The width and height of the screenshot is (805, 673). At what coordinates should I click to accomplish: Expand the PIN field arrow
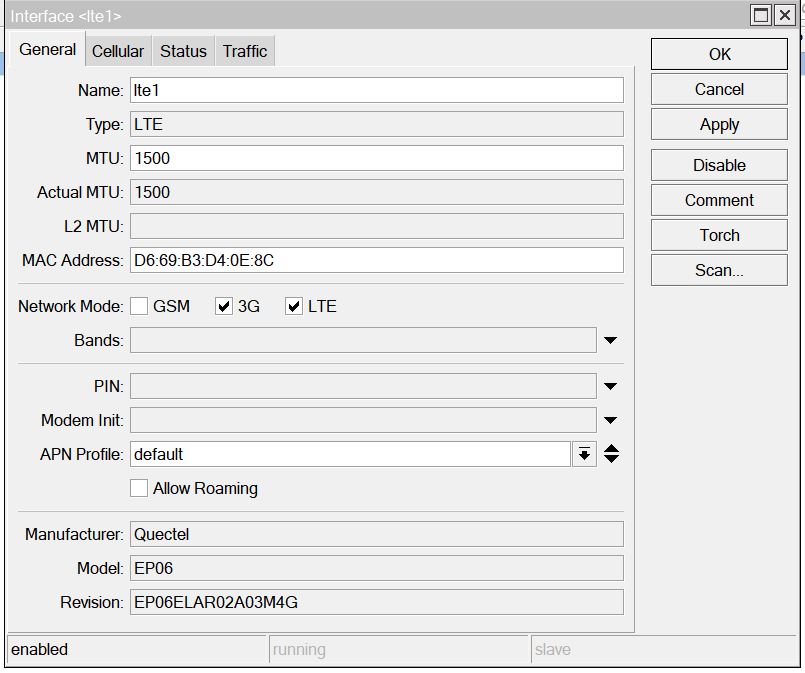tap(611, 387)
